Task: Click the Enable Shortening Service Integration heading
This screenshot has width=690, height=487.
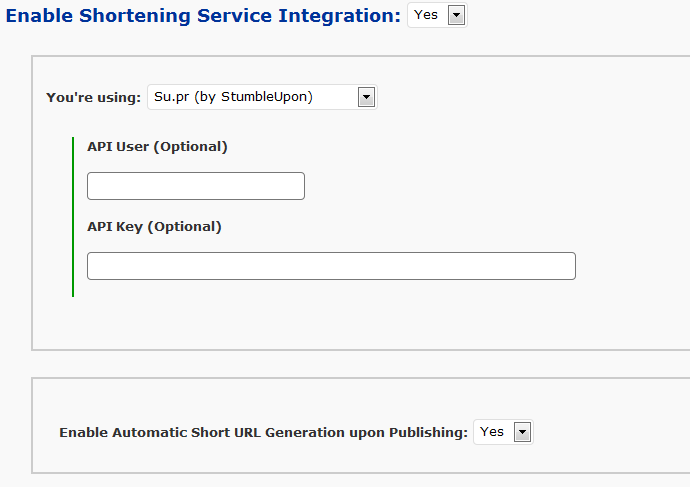Action: pyautogui.click(x=203, y=16)
